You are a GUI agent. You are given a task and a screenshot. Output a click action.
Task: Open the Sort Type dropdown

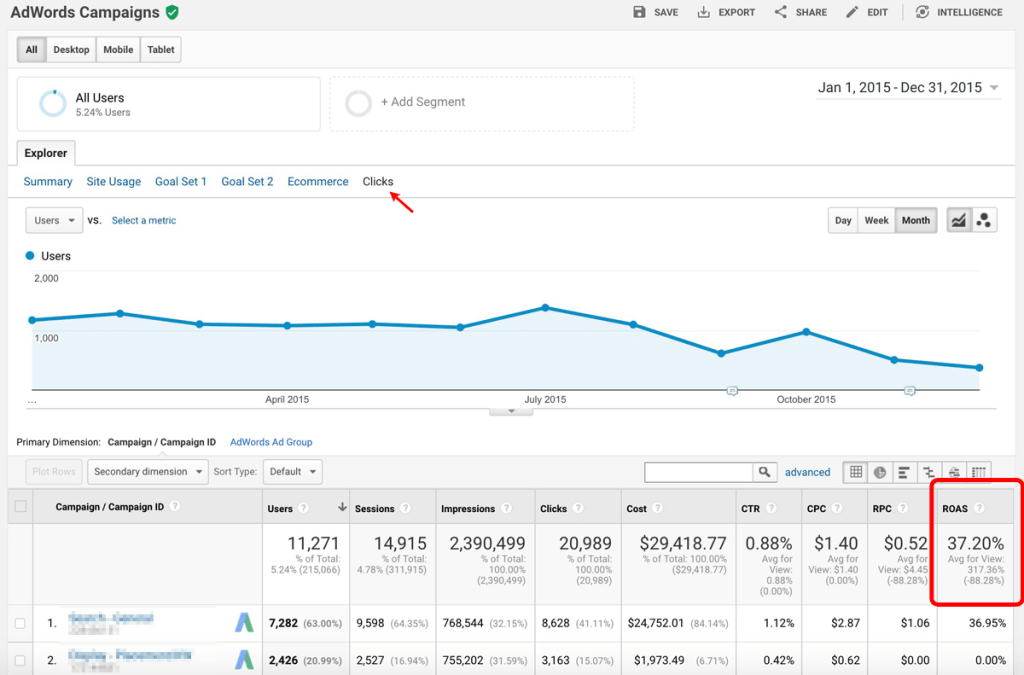click(x=292, y=471)
